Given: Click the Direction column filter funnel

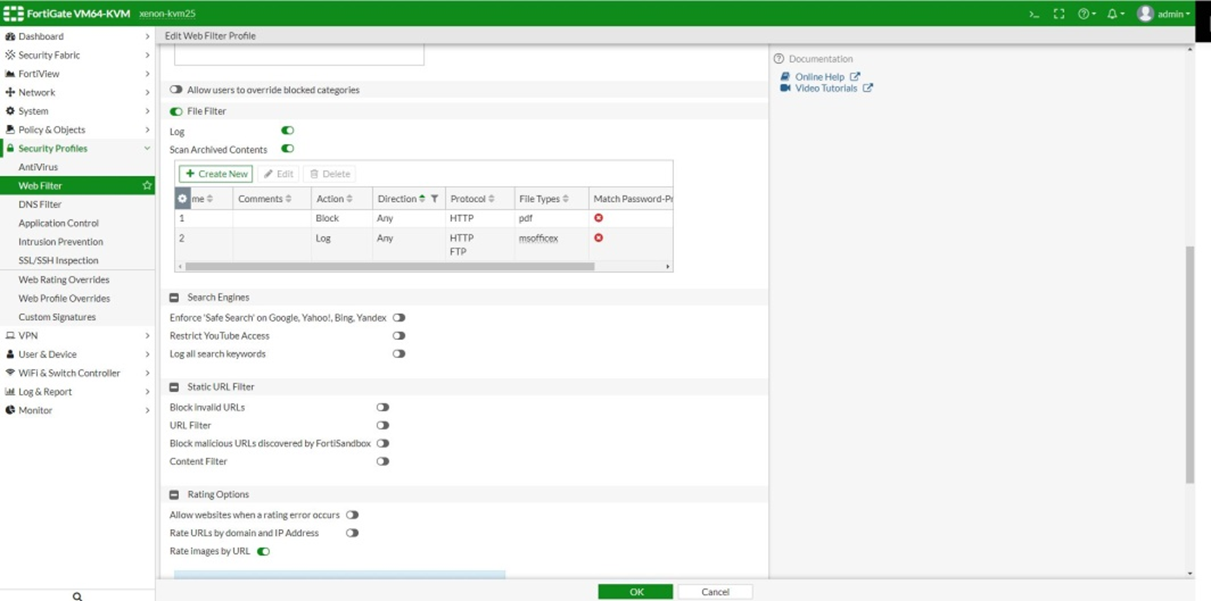Looking at the screenshot, I should pyautogui.click(x=434, y=199).
